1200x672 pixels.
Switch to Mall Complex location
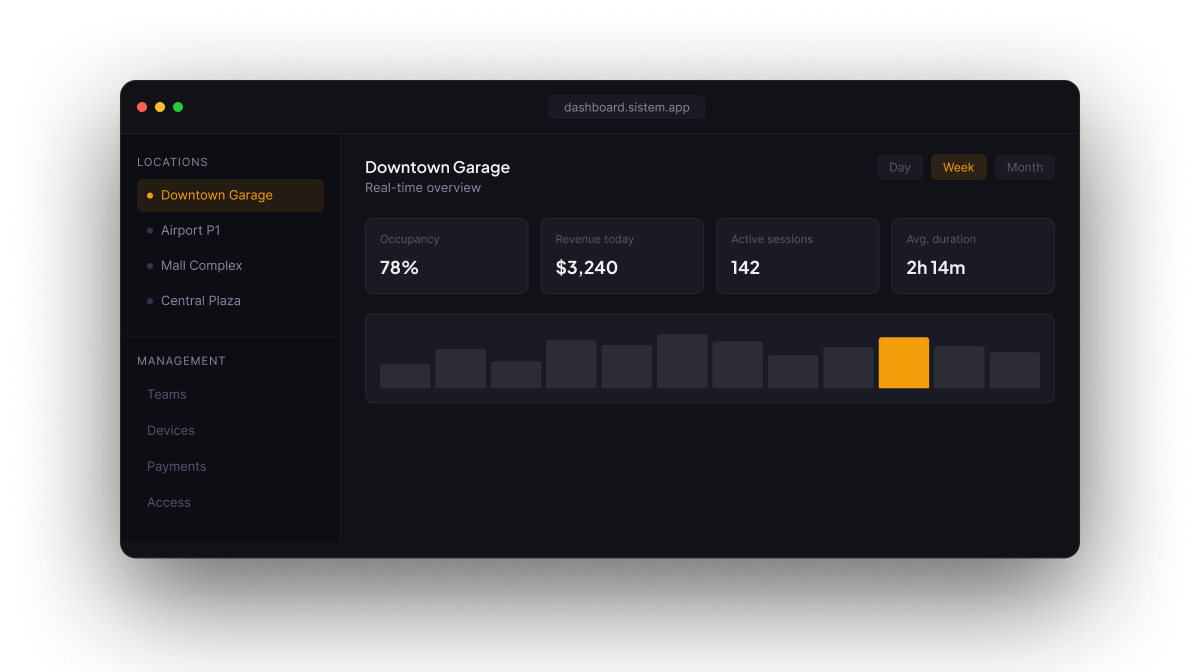pyautogui.click(x=230, y=265)
